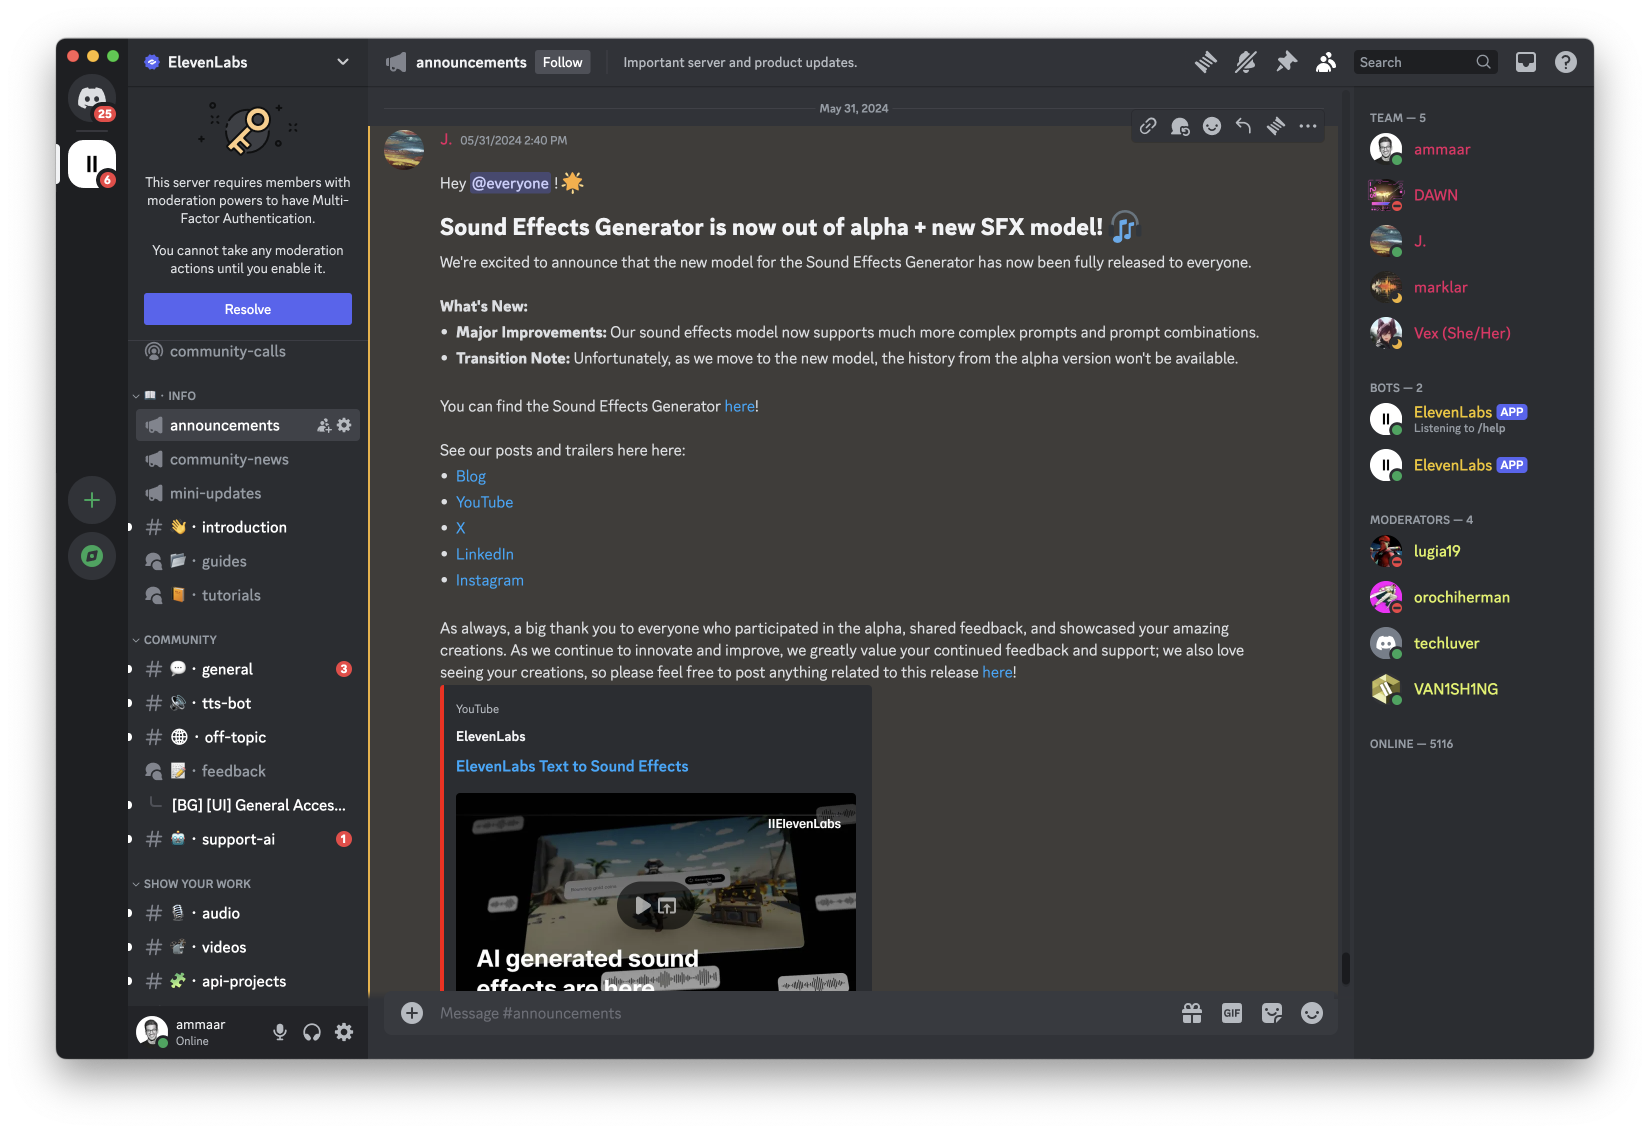Open threads icon in channel header
Viewport: 1650px width, 1133px height.
[x=1206, y=62]
